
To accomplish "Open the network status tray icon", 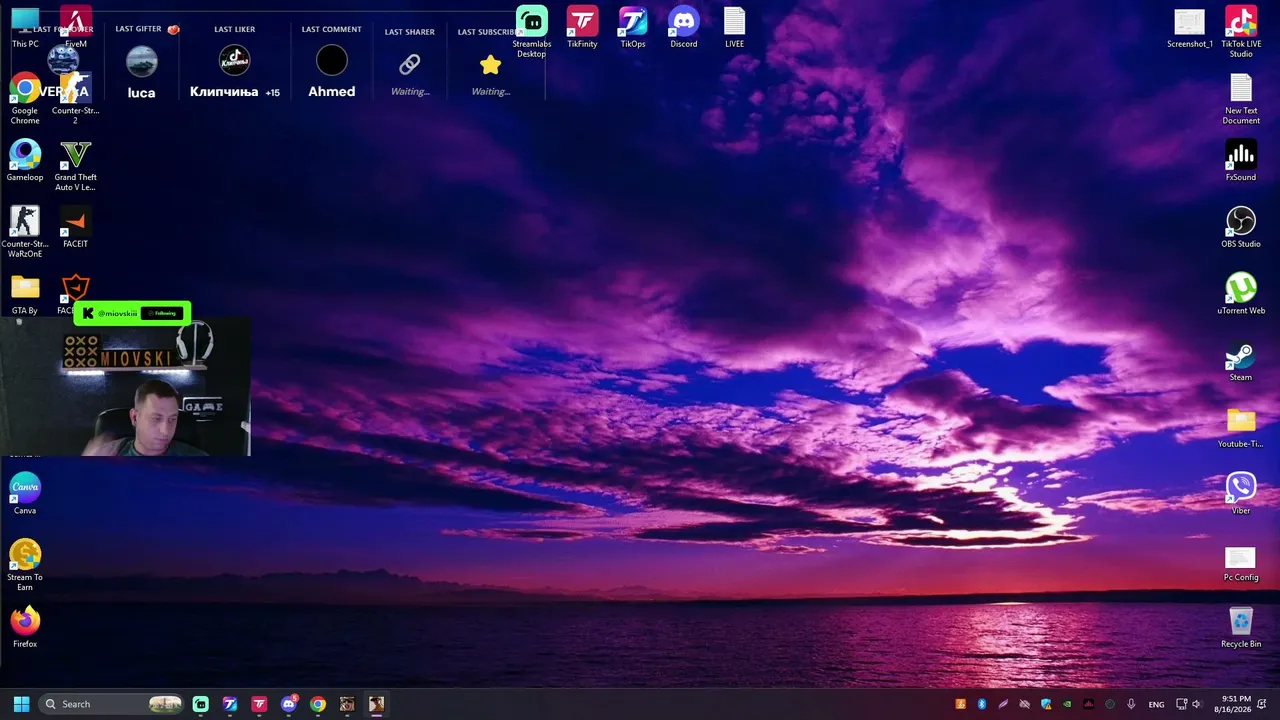I will 1181,704.
